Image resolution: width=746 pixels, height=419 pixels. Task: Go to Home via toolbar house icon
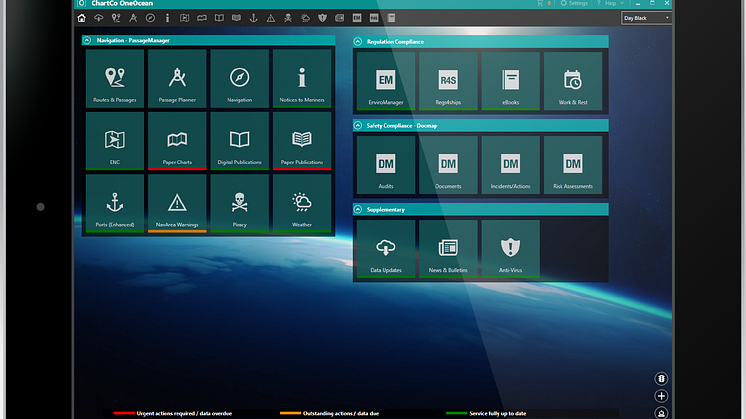click(x=81, y=18)
